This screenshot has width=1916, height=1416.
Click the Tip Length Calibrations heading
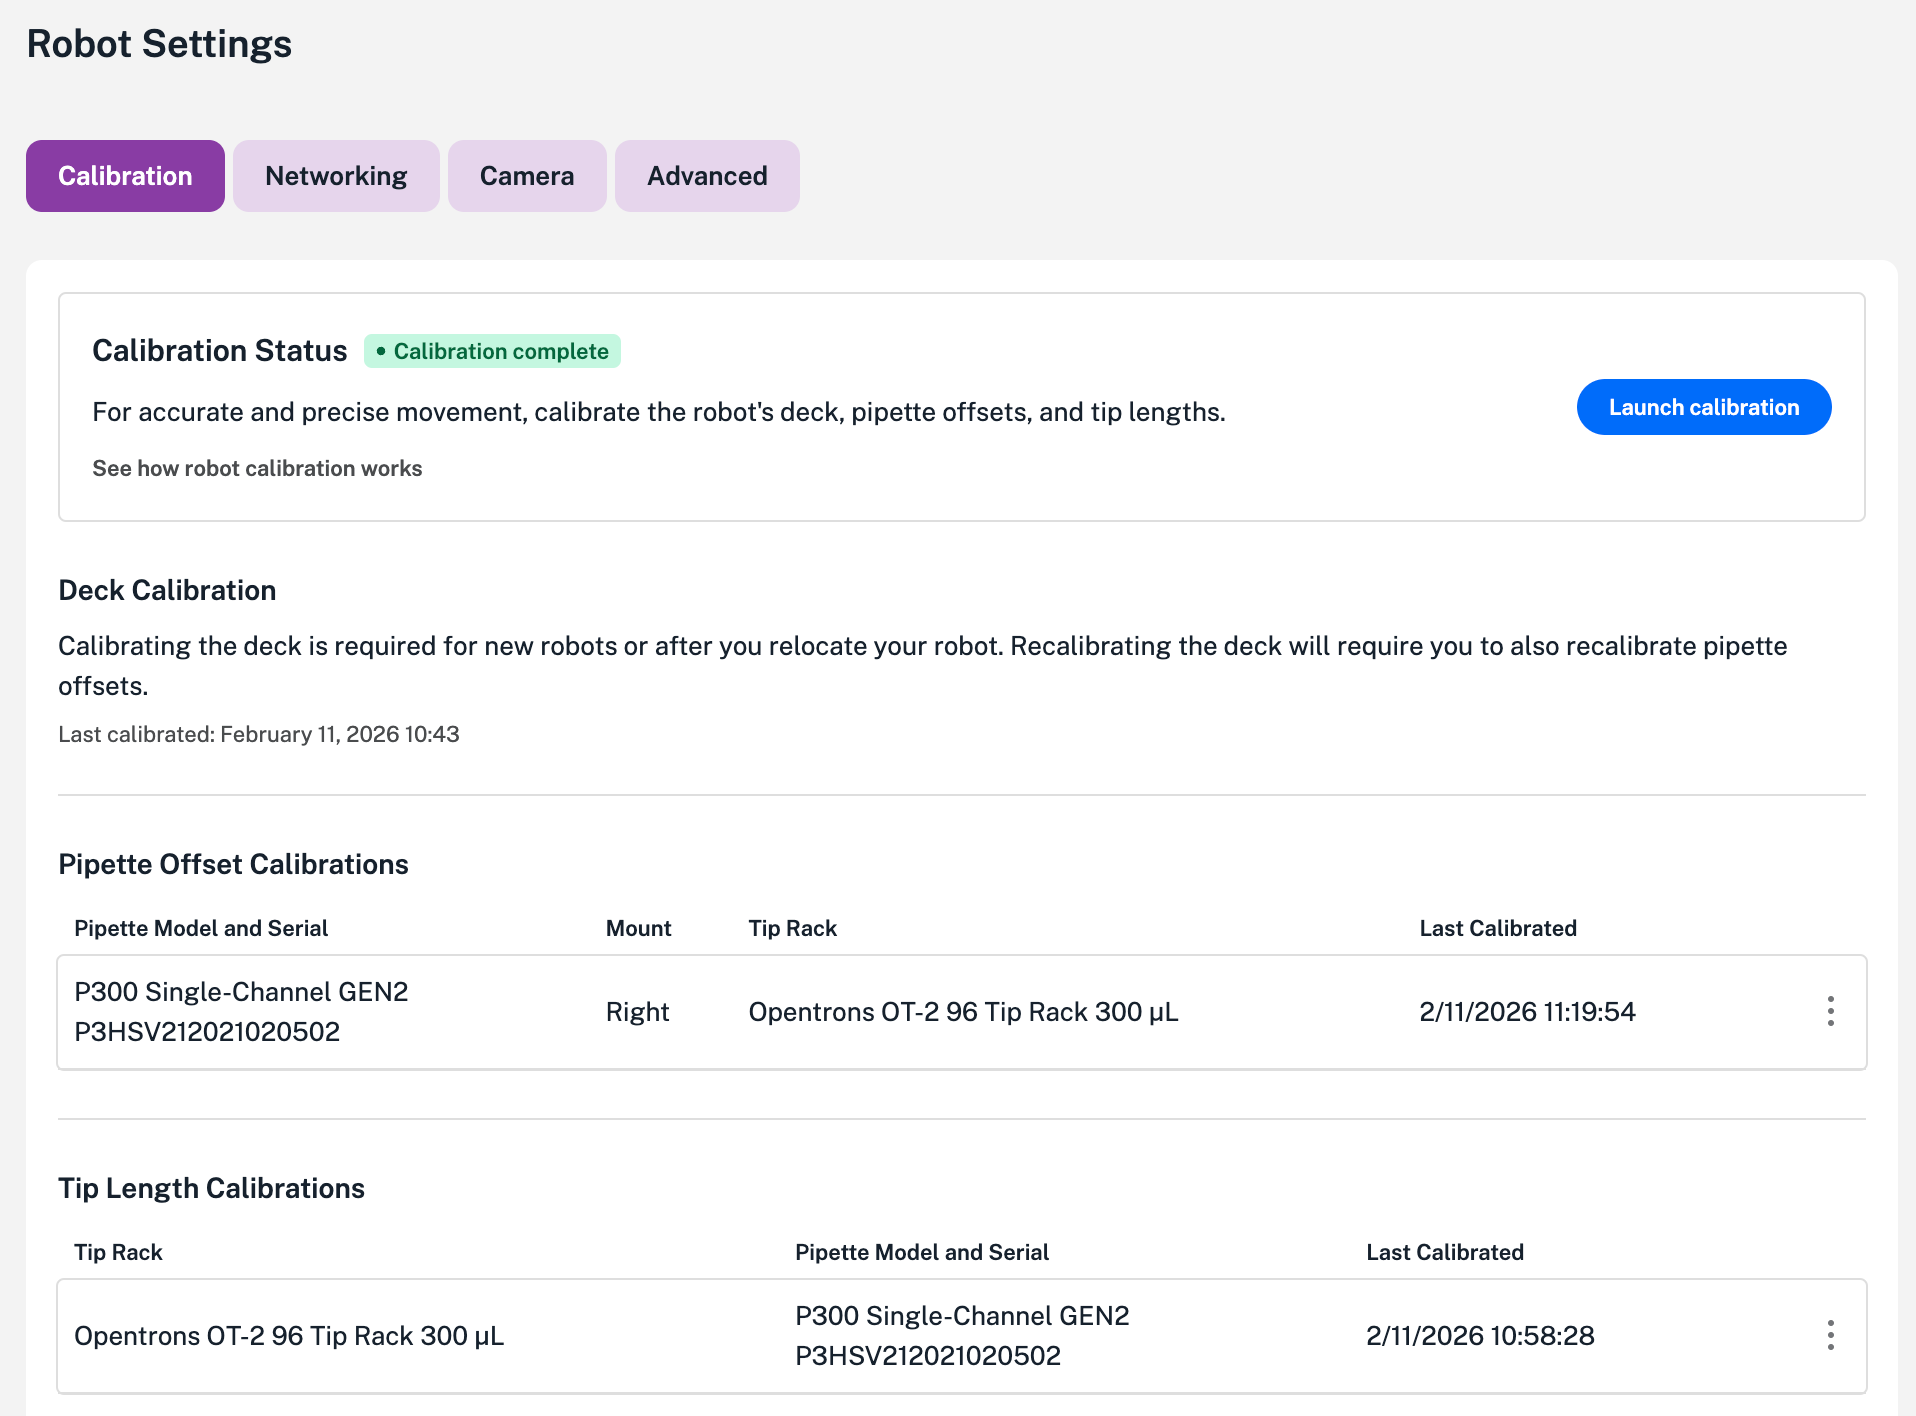tap(211, 1188)
